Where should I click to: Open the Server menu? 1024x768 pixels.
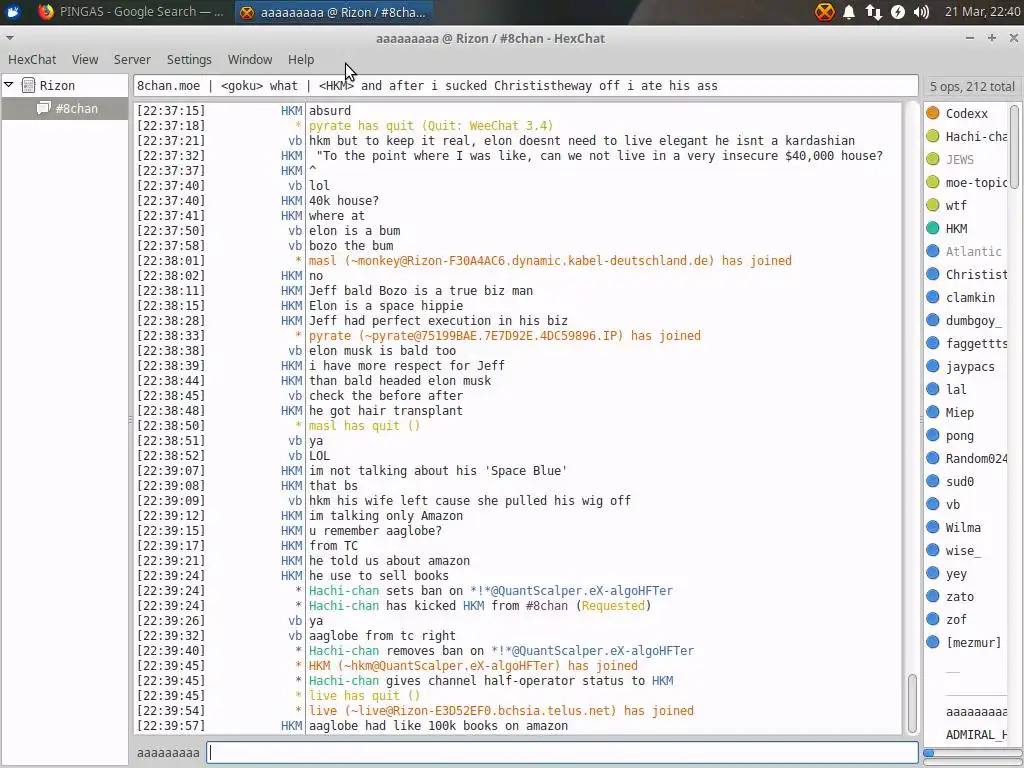tap(132, 59)
